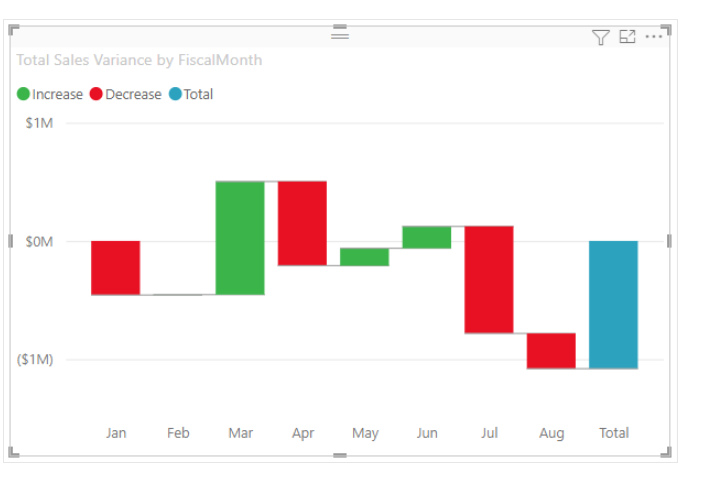Viewport: 702px width, 496px height.
Task: Select the green May bar
Action: pos(364,257)
